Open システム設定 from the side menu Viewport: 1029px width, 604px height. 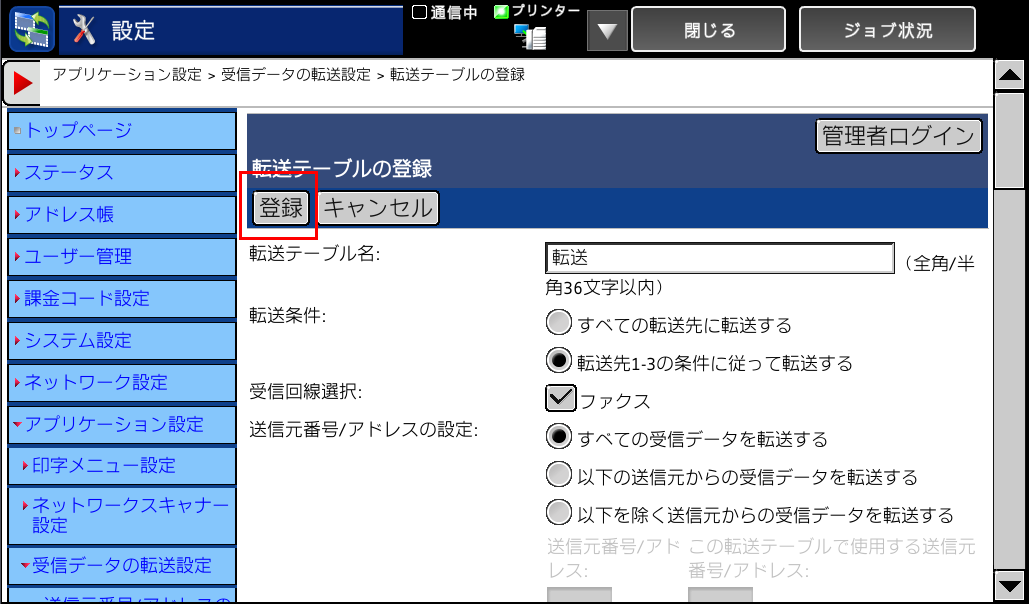click(x=122, y=340)
